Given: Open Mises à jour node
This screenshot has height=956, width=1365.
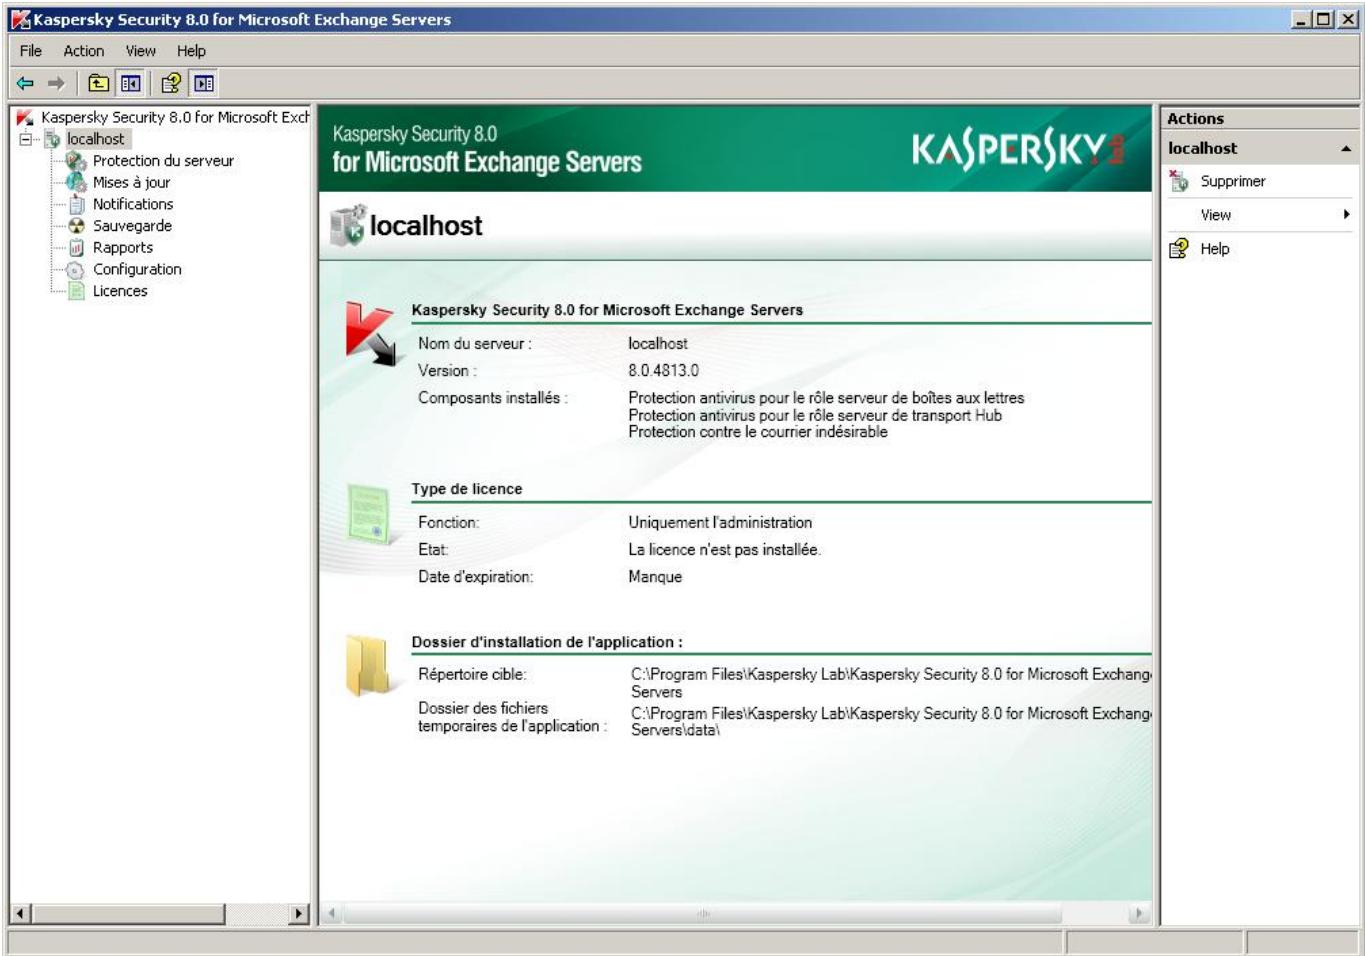Looking at the screenshot, I should 132,182.
